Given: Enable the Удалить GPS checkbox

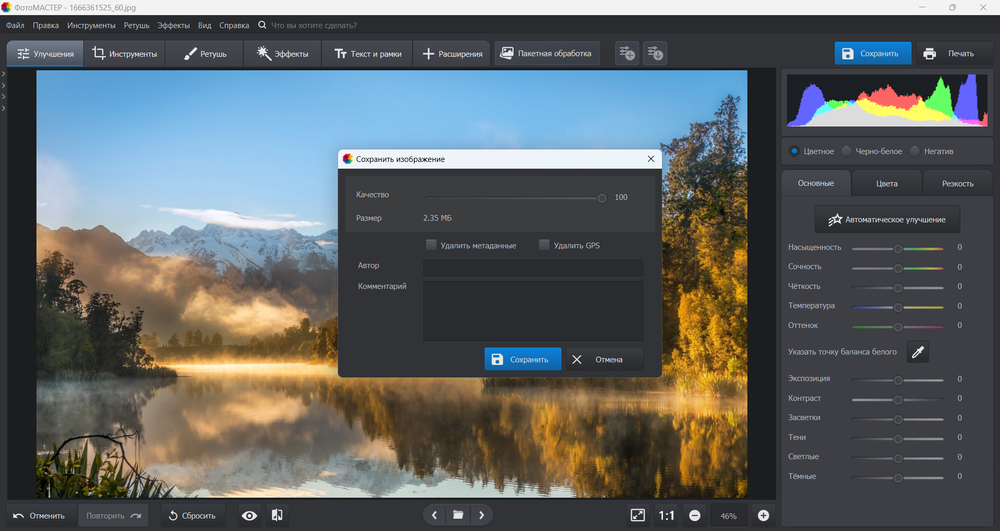Looking at the screenshot, I should (x=544, y=245).
